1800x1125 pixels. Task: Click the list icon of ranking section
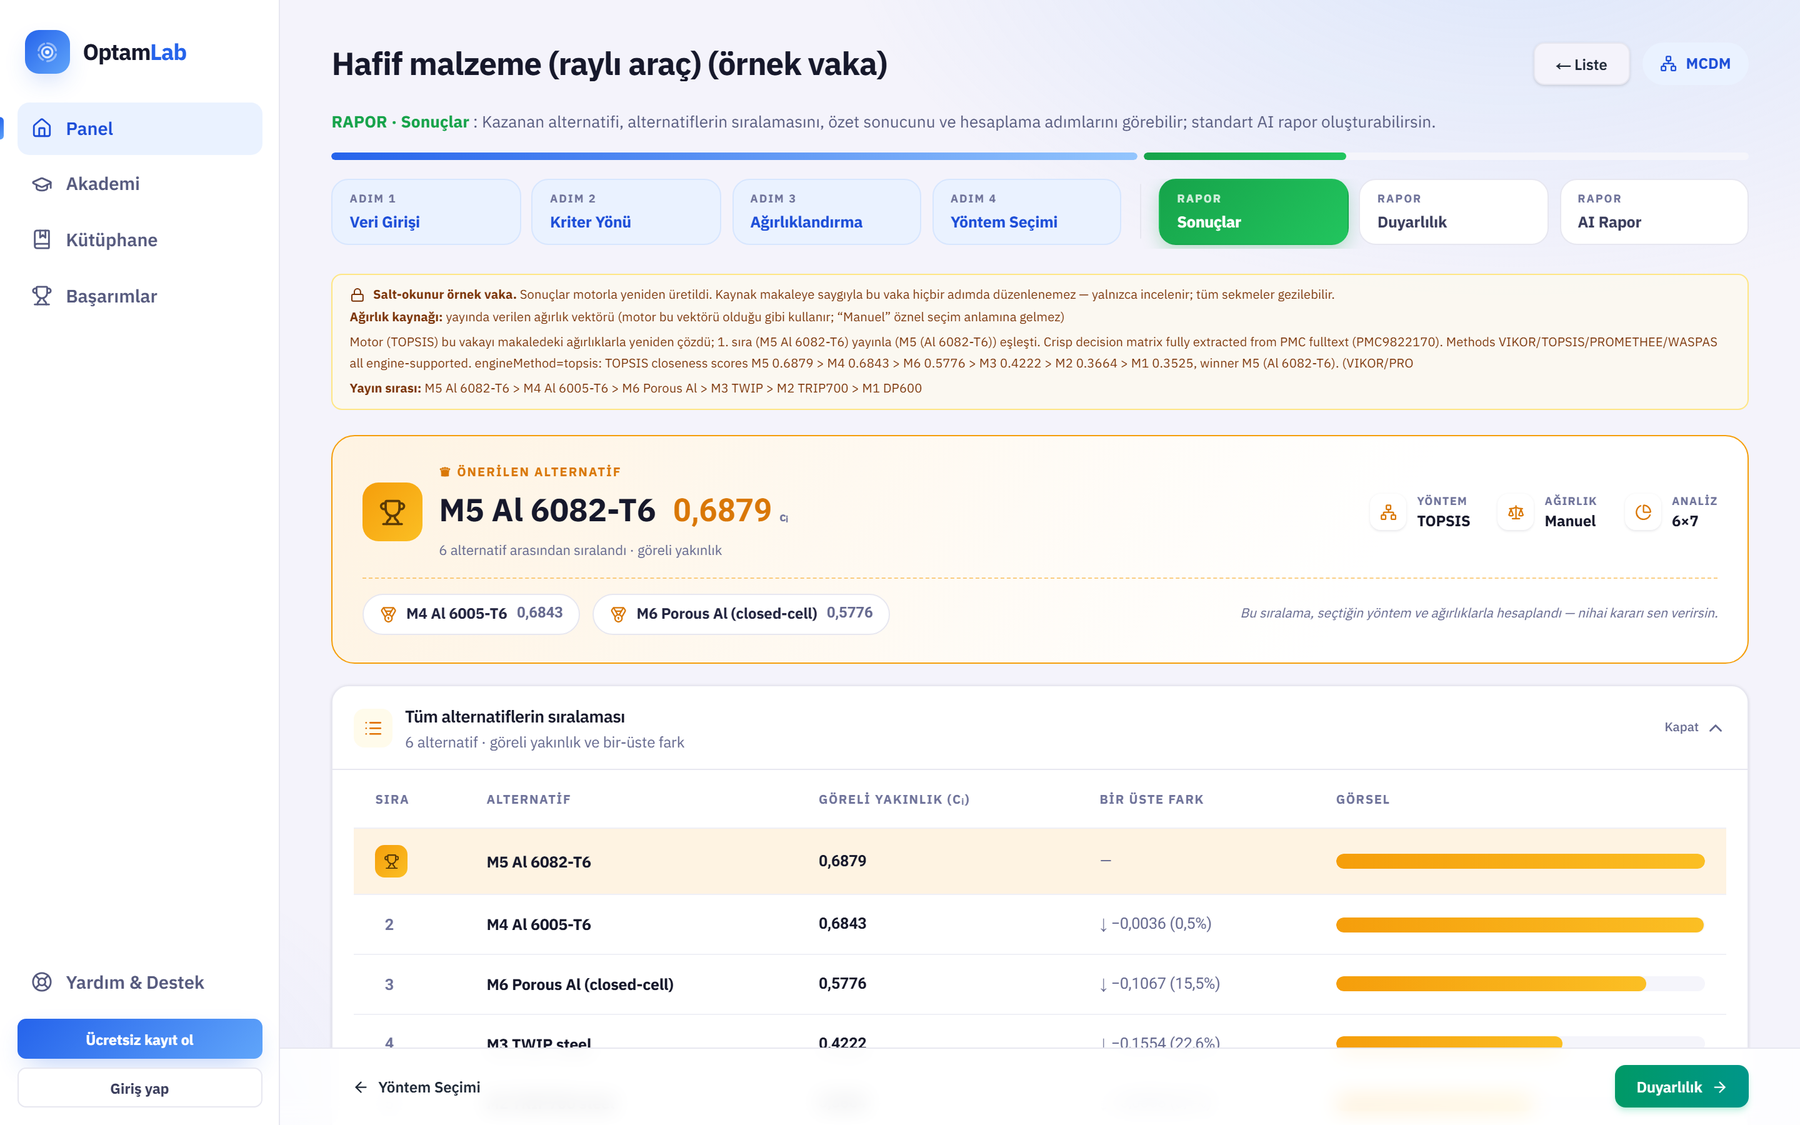373,728
